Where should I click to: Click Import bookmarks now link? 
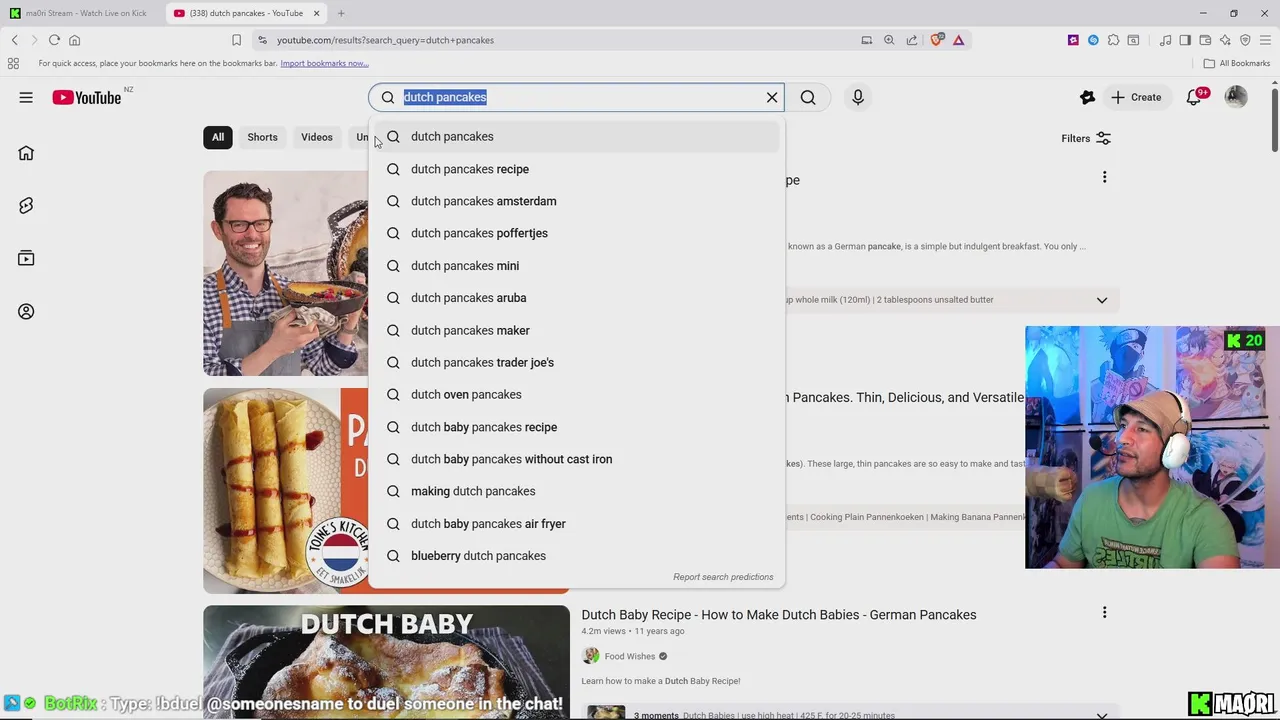tap(324, 63)
